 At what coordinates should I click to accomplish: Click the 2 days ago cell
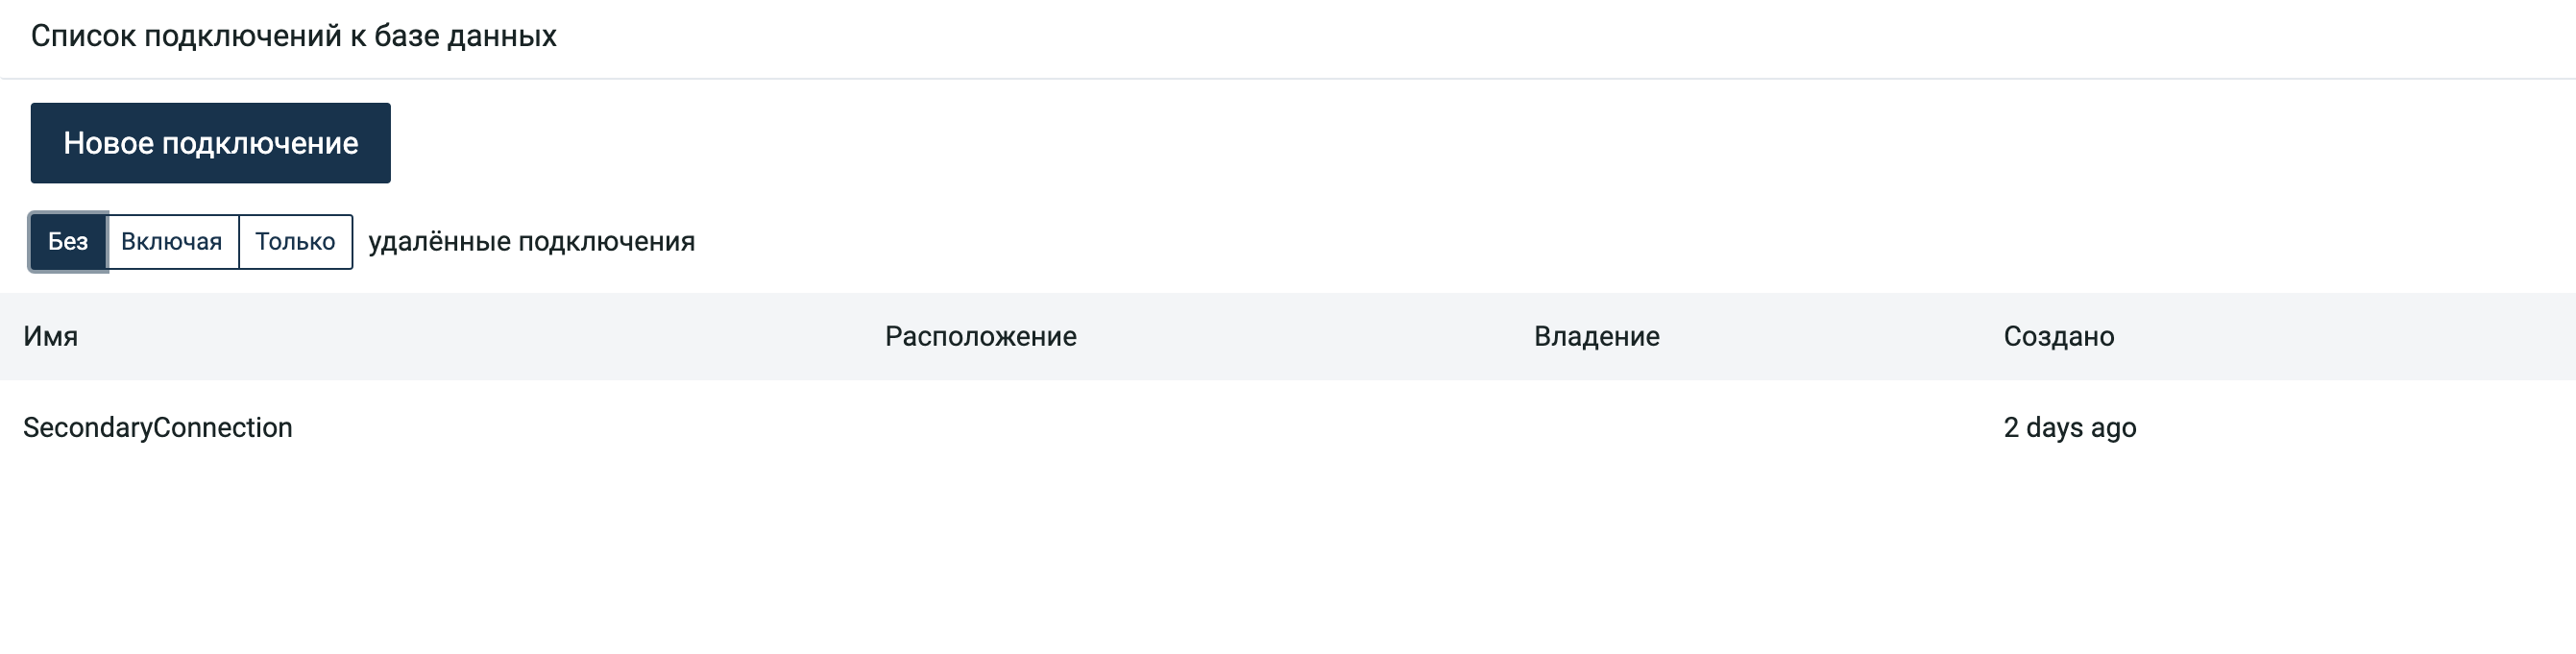pos(2069,428)
